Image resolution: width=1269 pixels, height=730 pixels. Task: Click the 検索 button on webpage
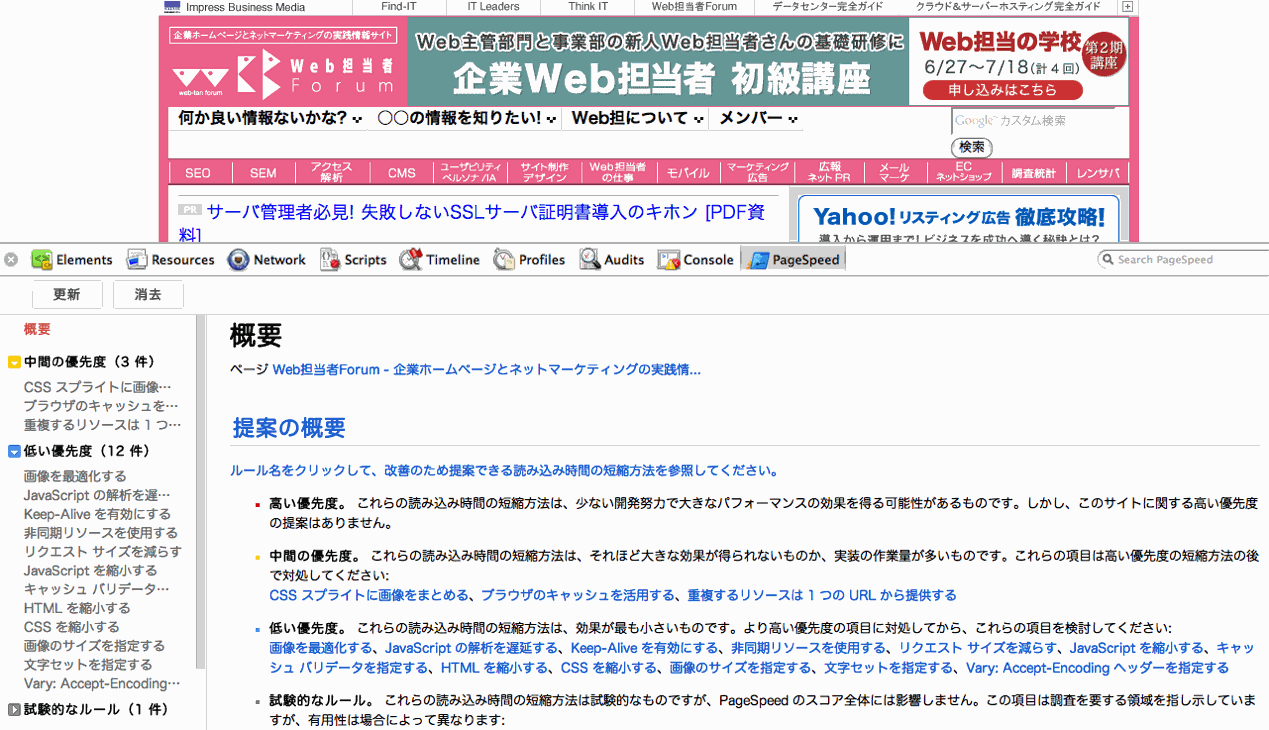coord(971,147)
